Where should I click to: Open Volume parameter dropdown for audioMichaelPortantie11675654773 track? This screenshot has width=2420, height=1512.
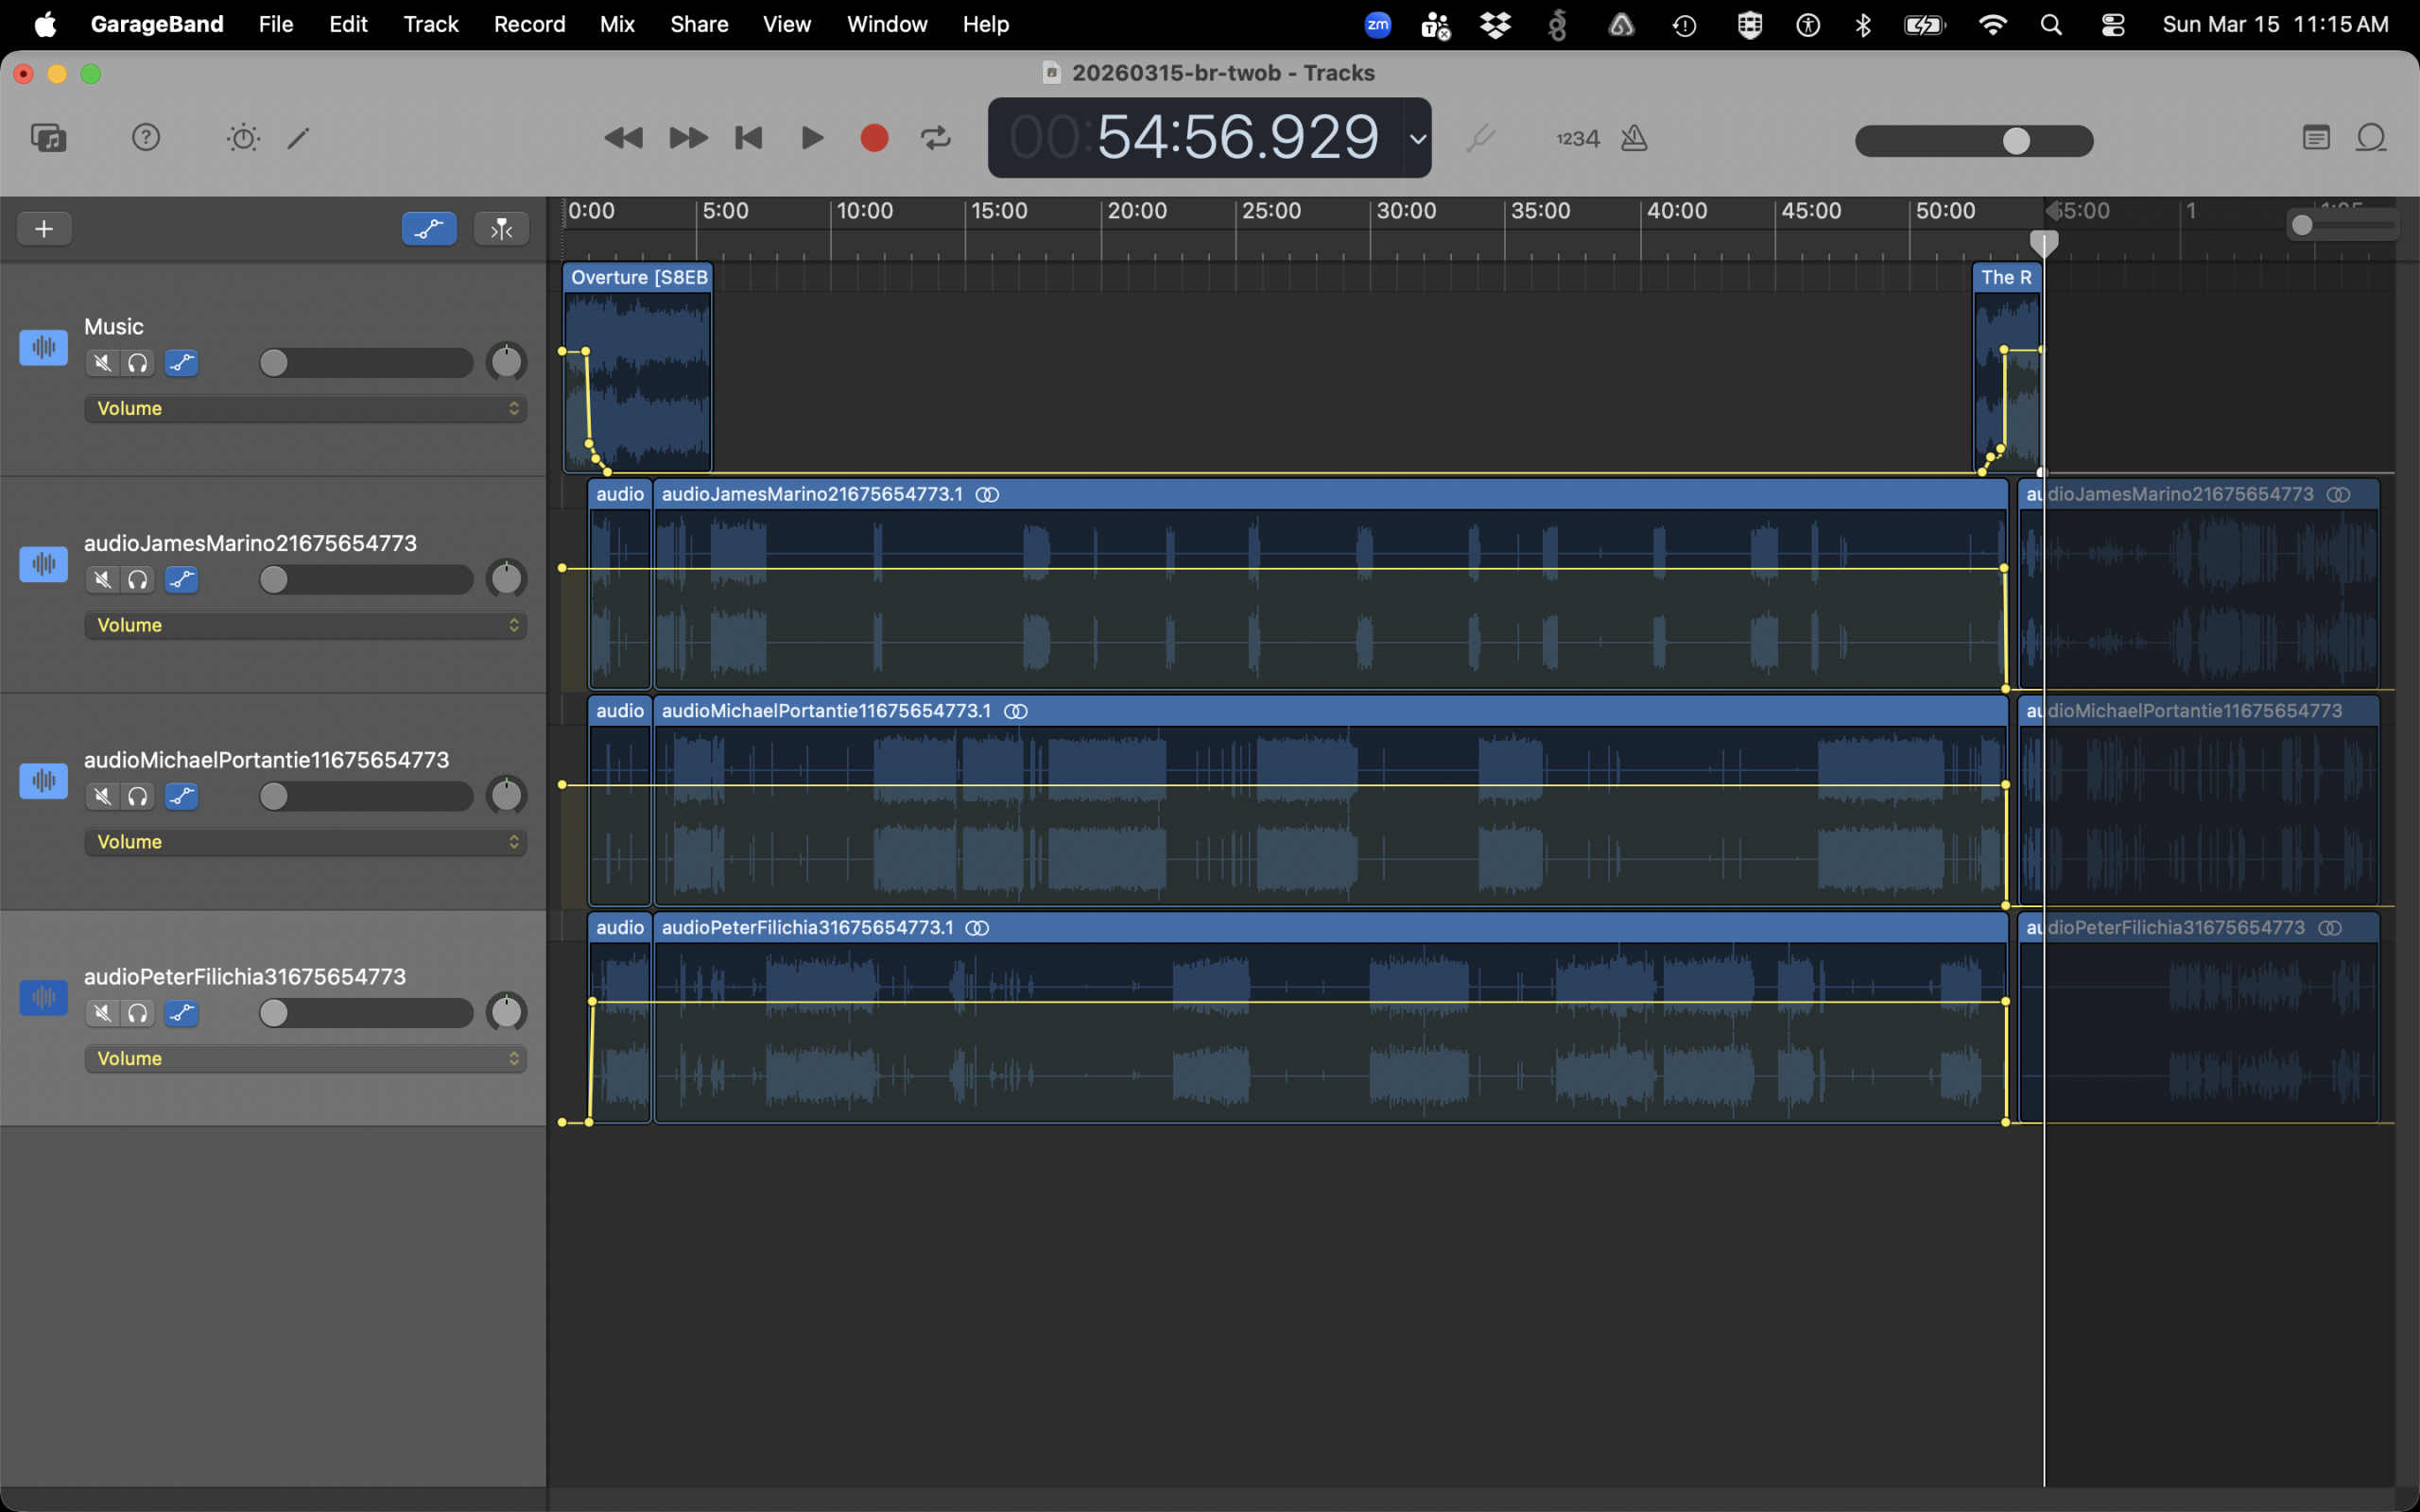(305, 842)
